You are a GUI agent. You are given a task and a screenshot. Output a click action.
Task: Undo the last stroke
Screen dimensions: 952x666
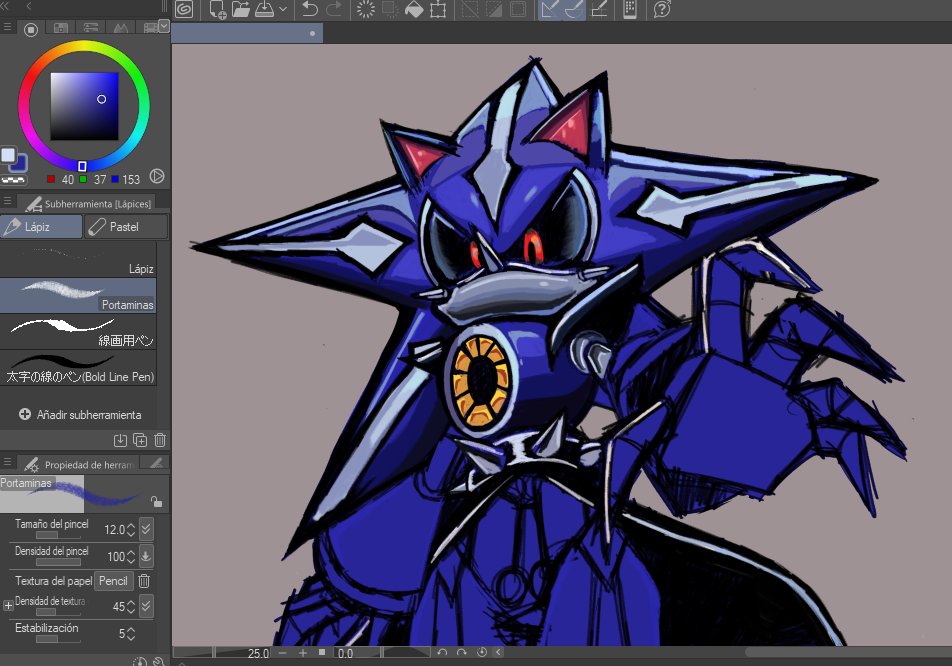coord(310,9)
